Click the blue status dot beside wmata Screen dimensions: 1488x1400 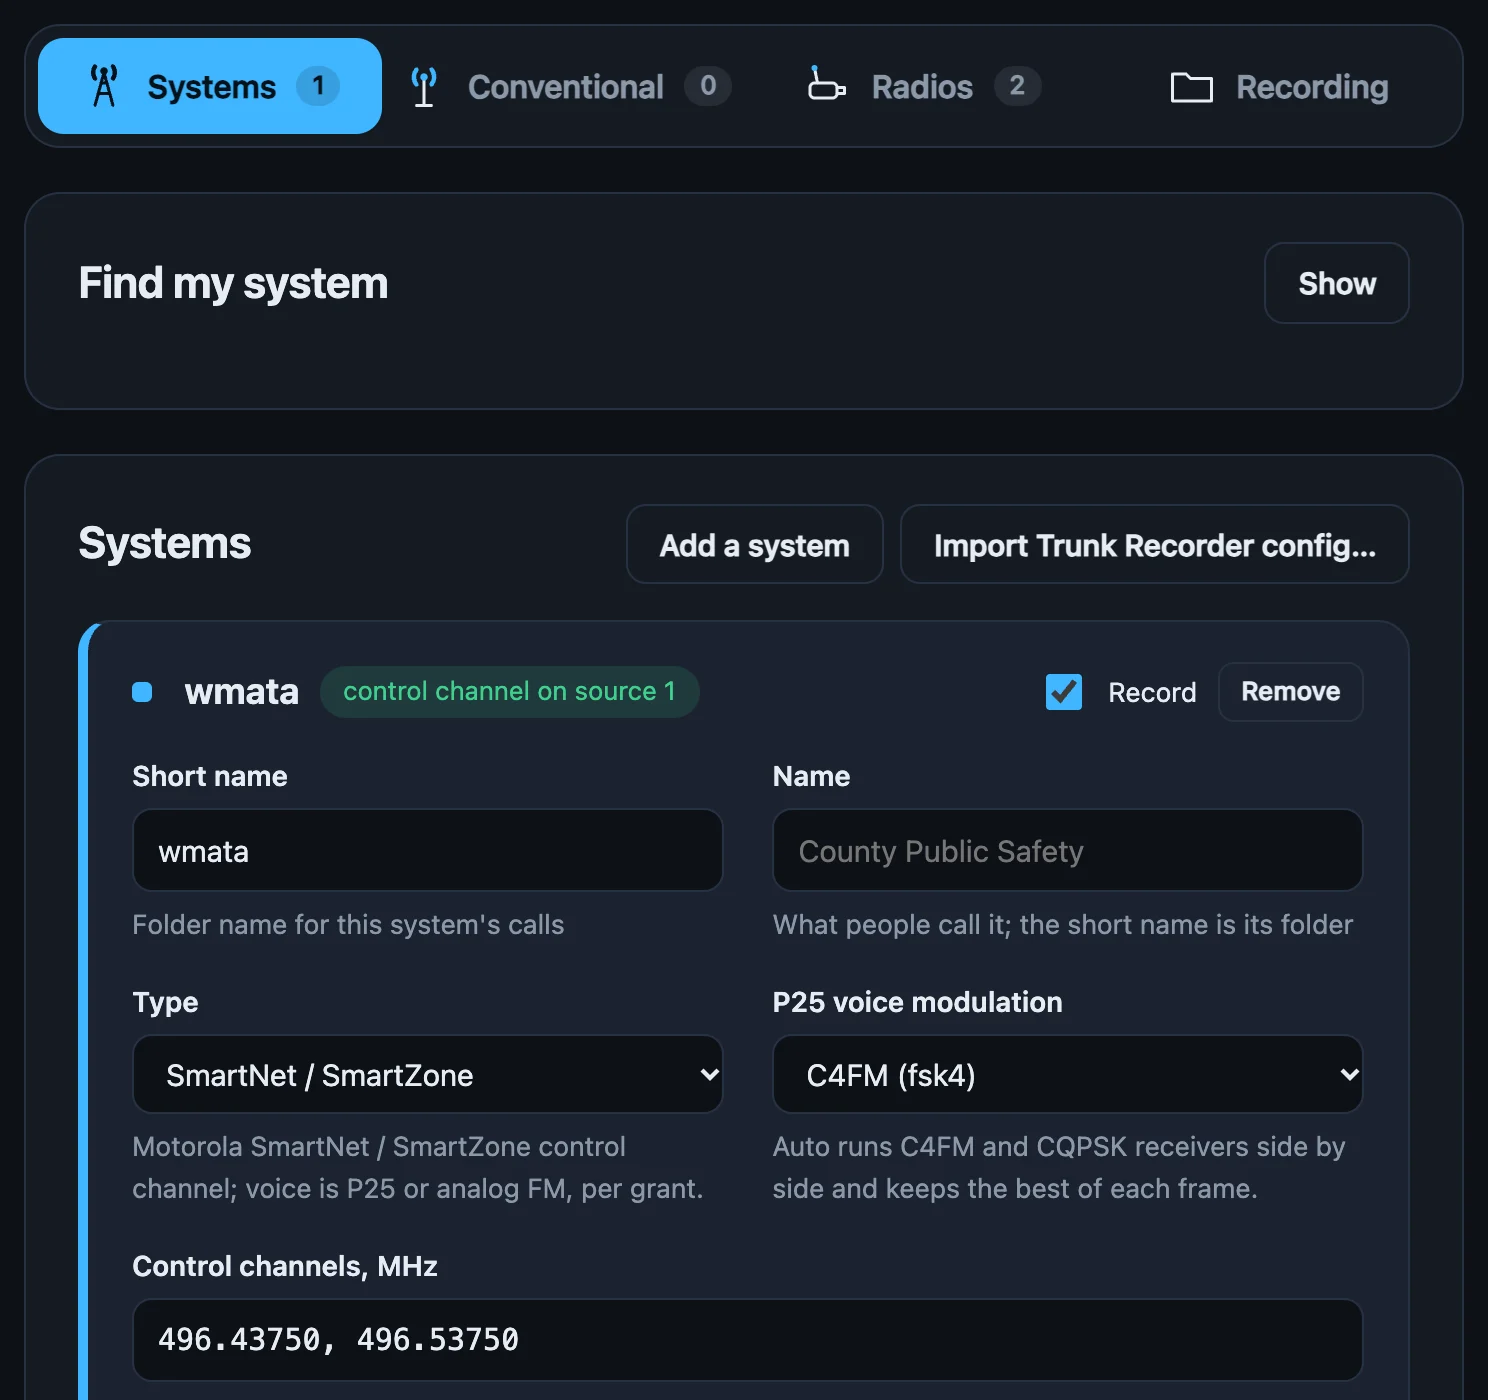142,692
